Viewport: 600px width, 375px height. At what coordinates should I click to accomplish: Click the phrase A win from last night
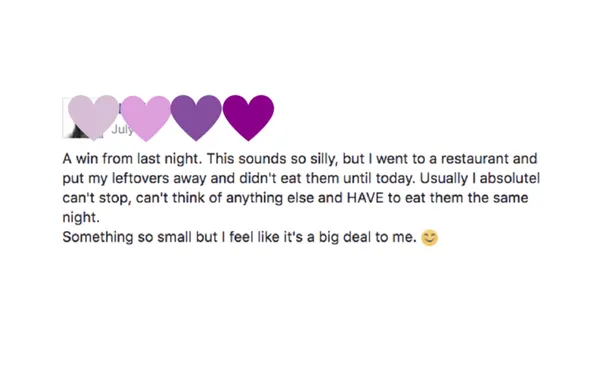pyautogui.click(x=132, y=159)
